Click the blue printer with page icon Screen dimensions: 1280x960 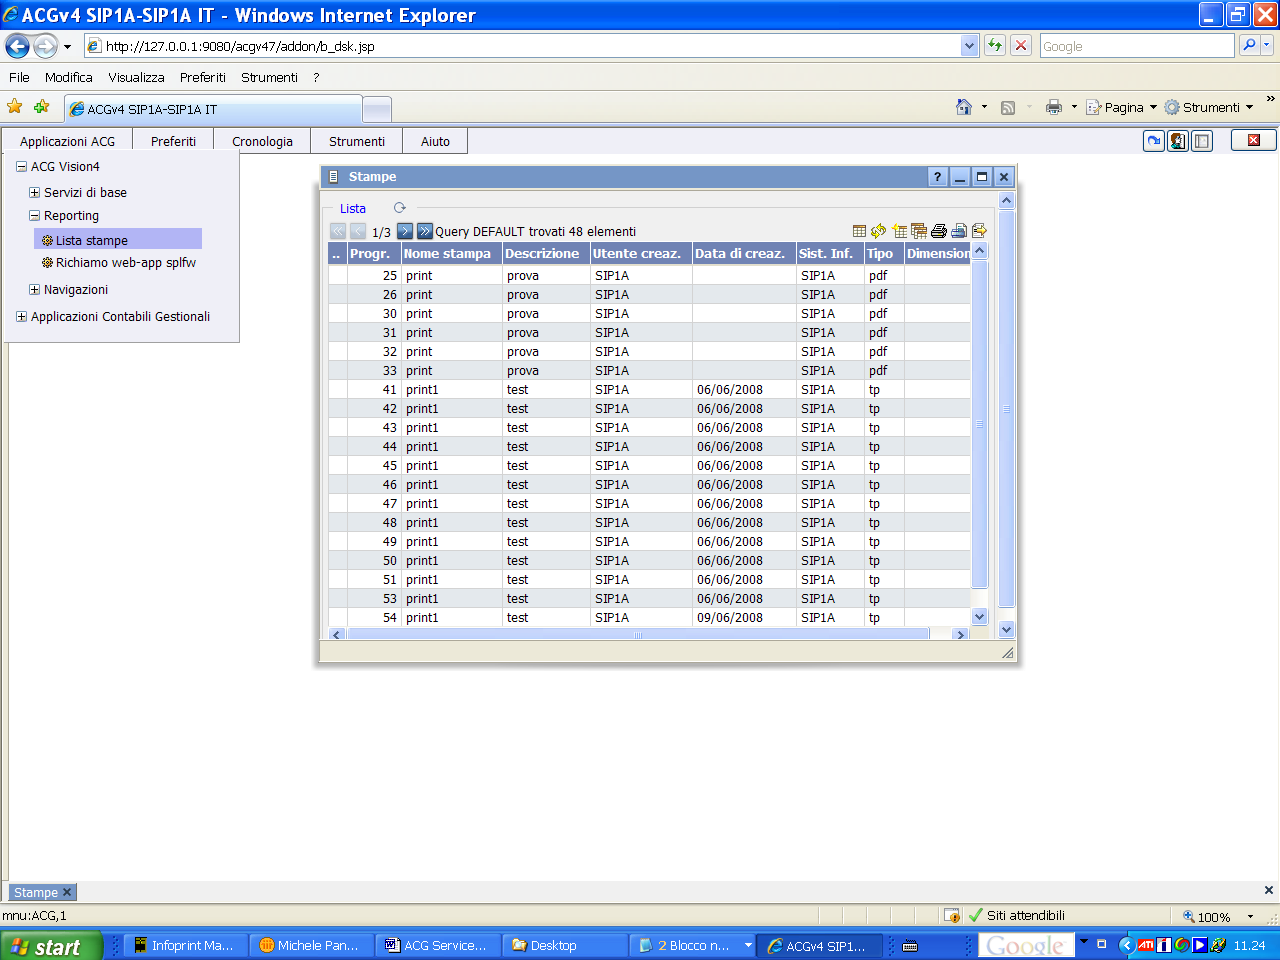pyautogui.click(x=959, y=231)
